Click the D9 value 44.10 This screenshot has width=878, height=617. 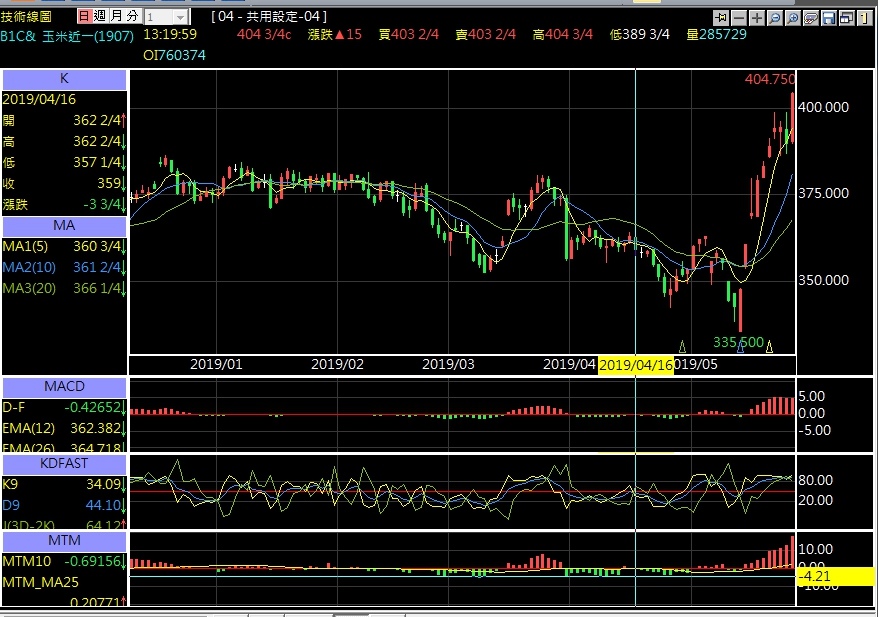[104, 506]
